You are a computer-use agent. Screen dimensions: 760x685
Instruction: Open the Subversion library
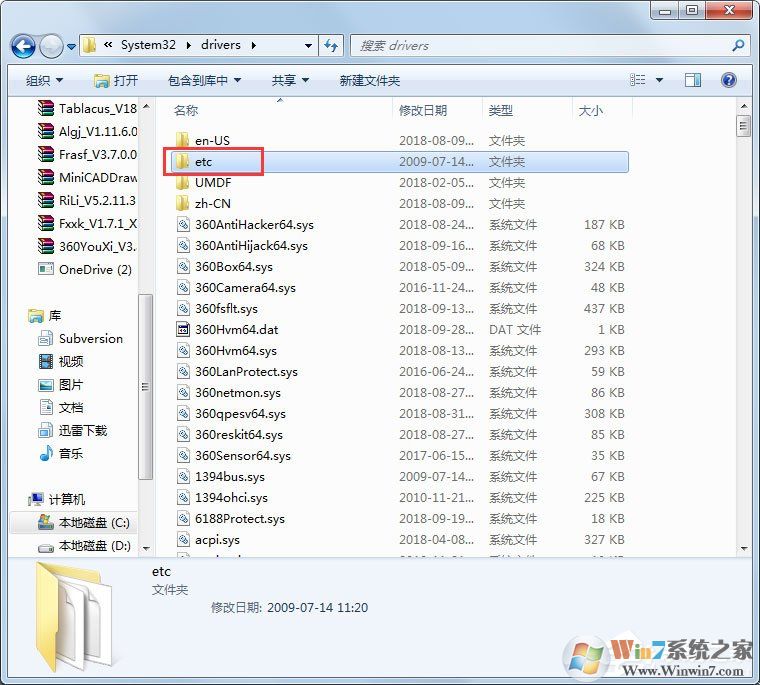pyautogui.click(x=81, y=338)
